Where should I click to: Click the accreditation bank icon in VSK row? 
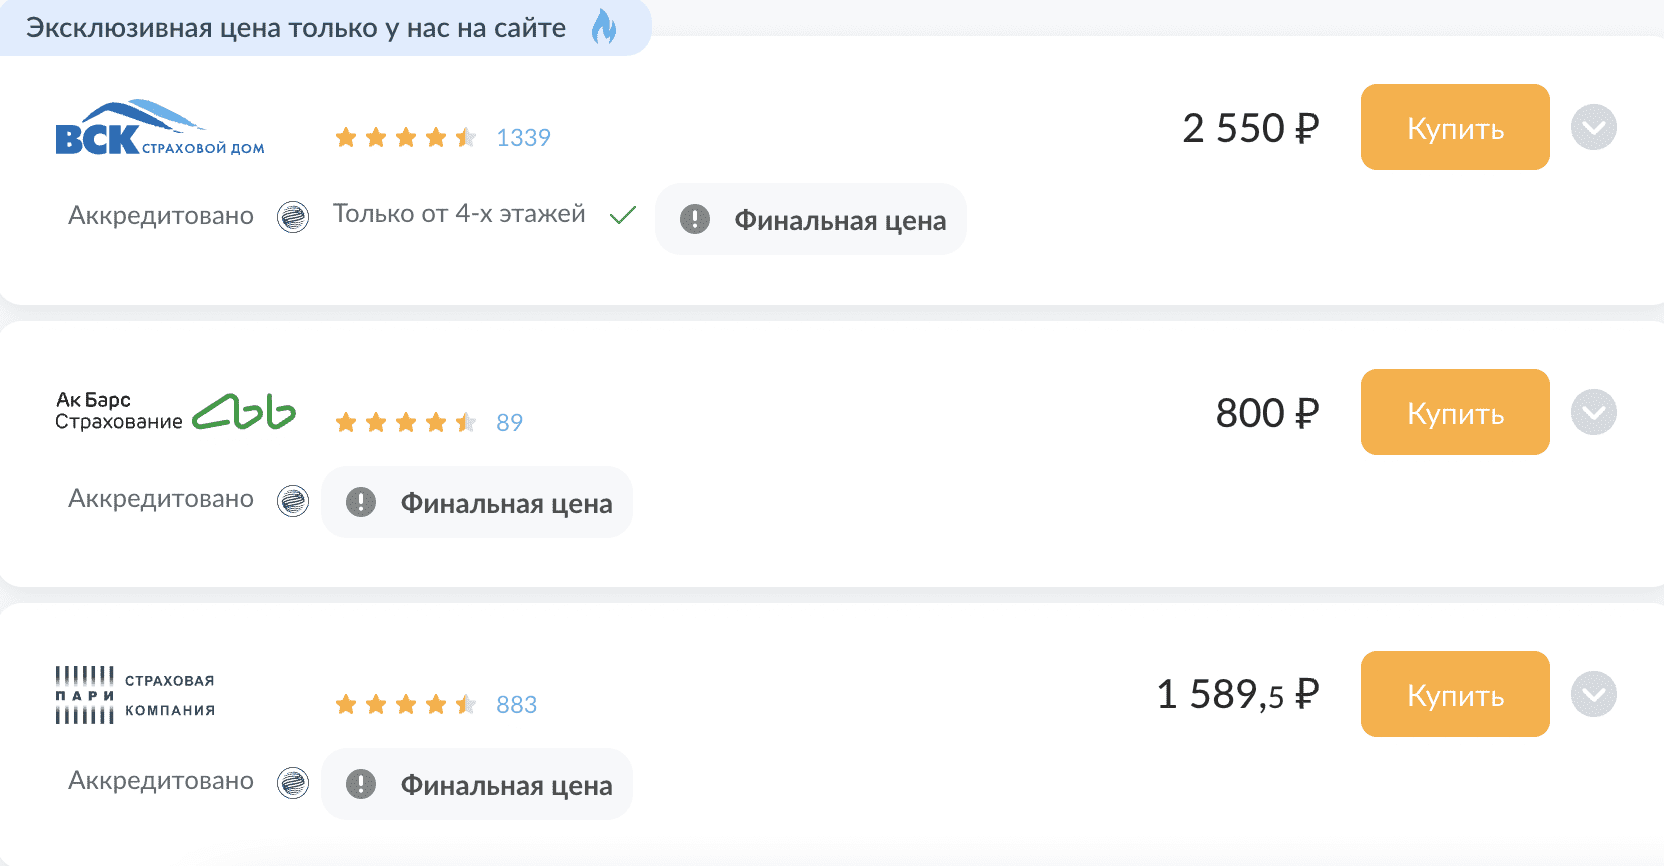(293, 217)
